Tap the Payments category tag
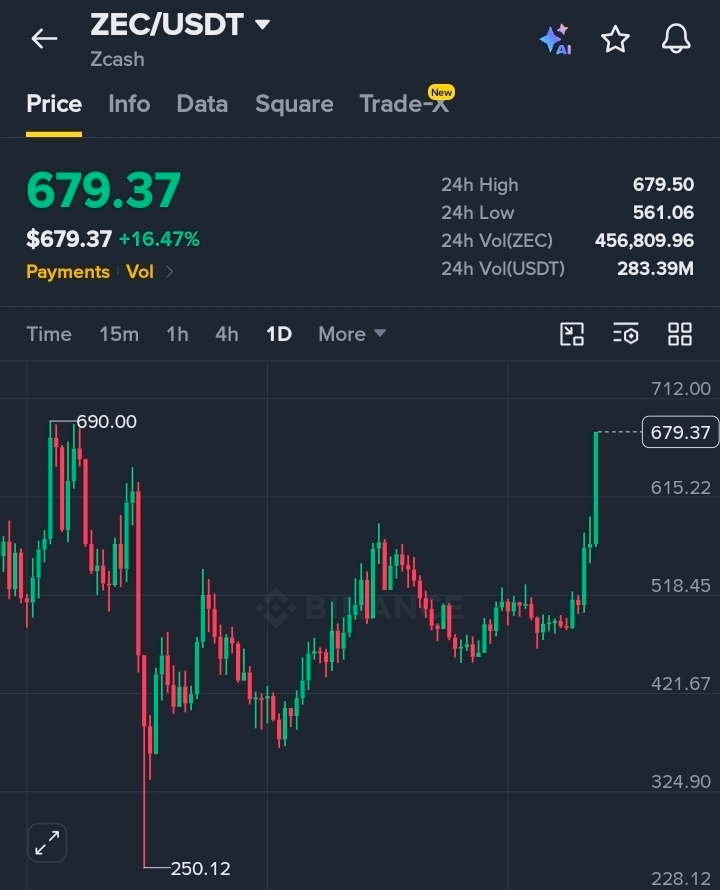 point(68,272)
